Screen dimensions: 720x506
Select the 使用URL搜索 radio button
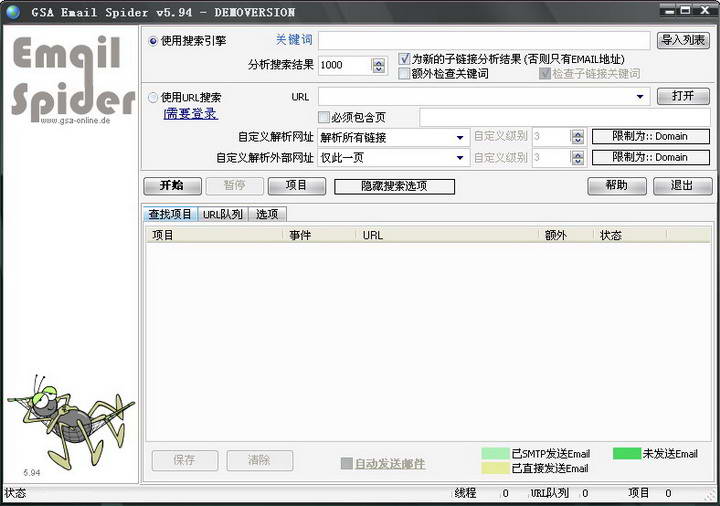pos(153,97)
